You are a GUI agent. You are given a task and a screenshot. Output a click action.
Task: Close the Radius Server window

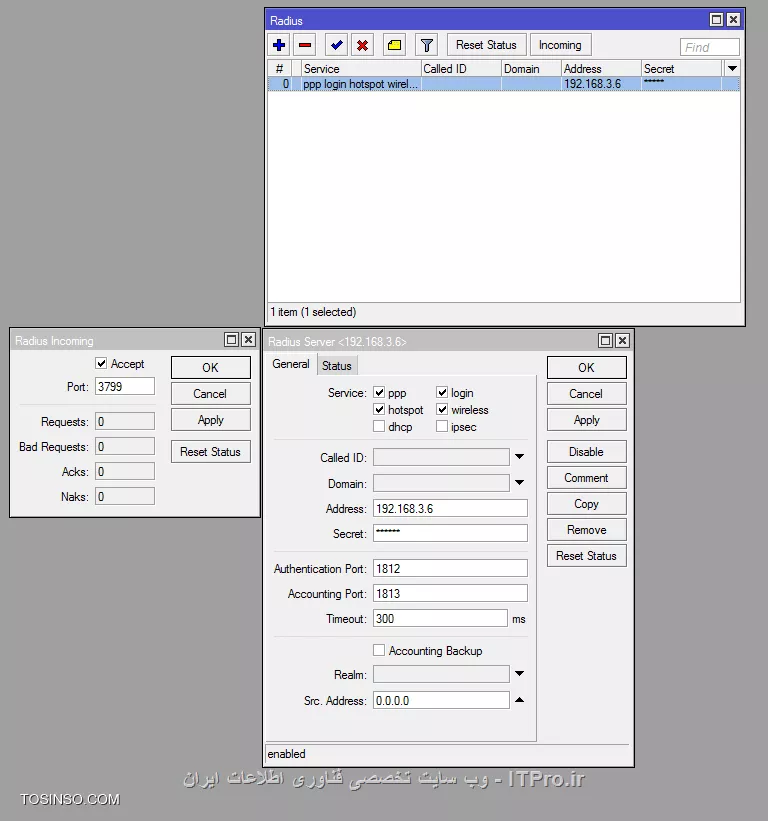click(x=622, y=341)
